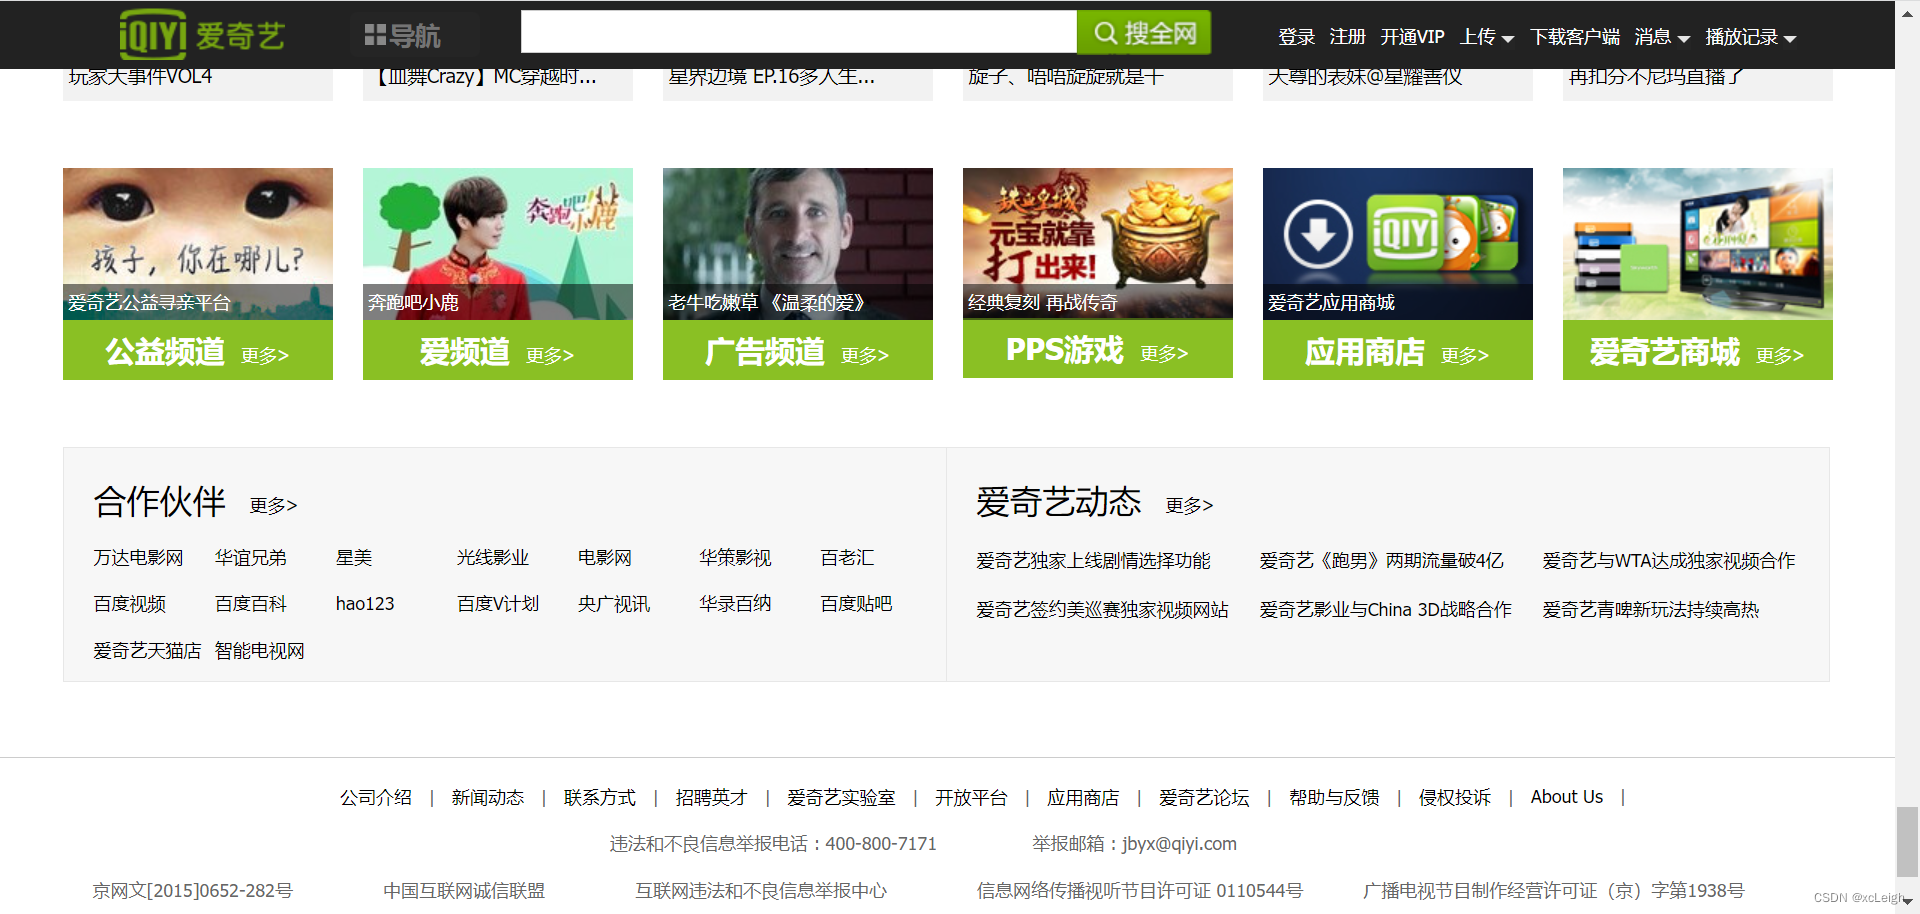
Task: Open partner link 华录百纳
Action: click(x=735, y=604)
